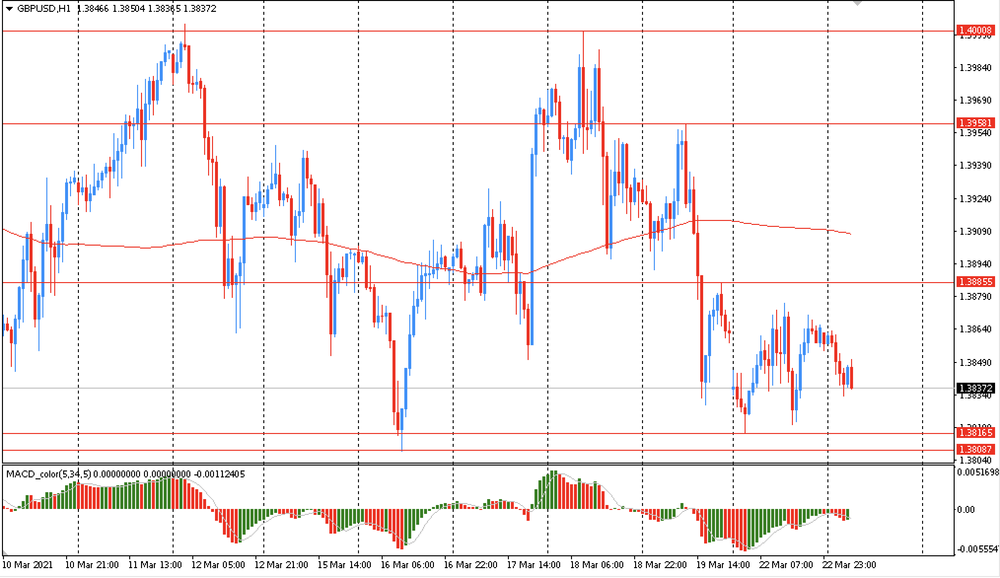Click the 1.38940 price scale value
The height and width of the screenshot is (578, 1000).
pyautogui.click(x=976, y=263)
